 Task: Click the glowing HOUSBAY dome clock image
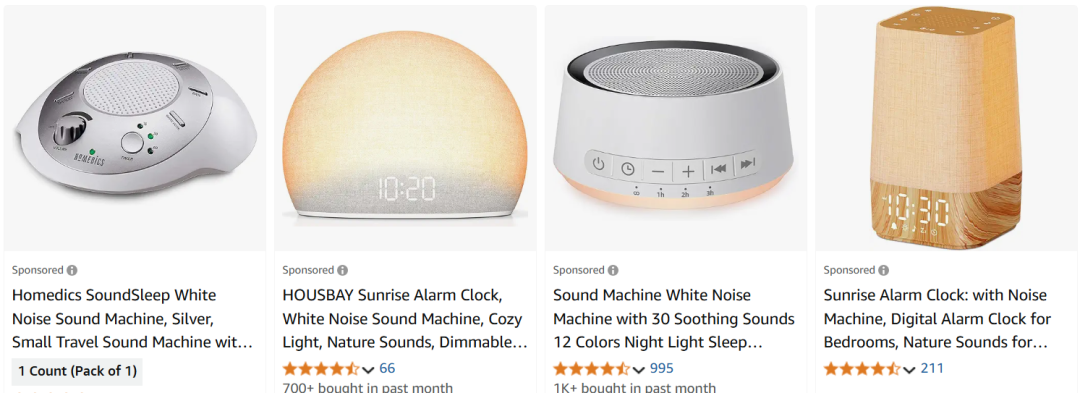tap(405, 128)
